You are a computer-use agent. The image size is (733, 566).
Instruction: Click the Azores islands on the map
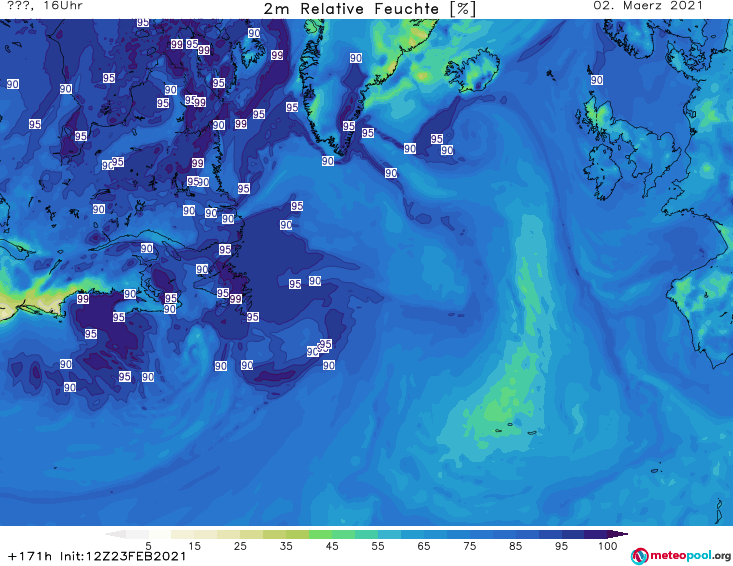(x=514, y=429)
